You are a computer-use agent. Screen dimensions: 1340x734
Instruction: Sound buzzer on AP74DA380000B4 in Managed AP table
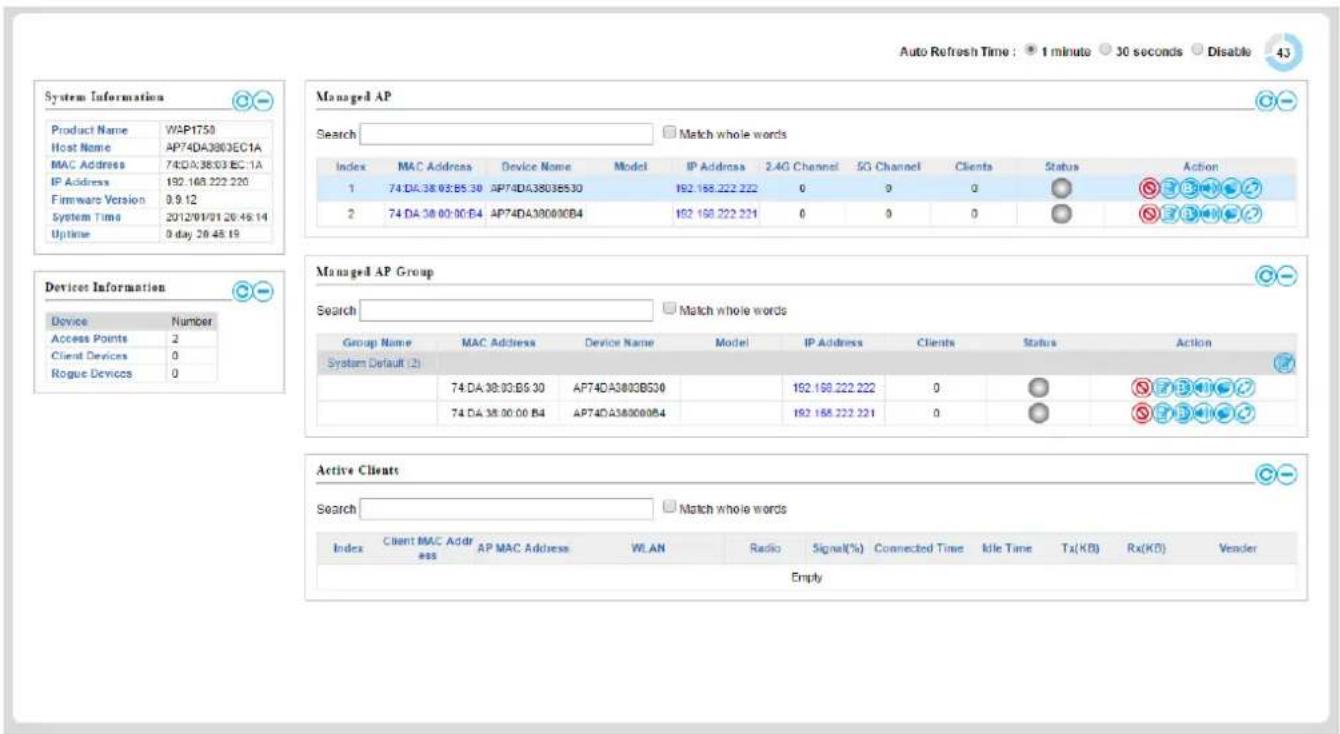(1210, 213)
